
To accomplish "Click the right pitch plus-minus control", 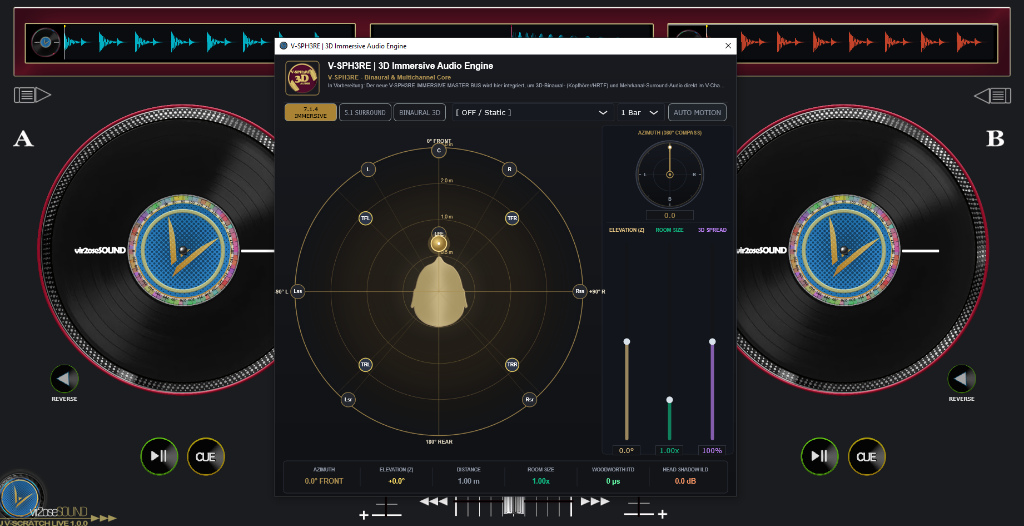I will coord(645,509).
